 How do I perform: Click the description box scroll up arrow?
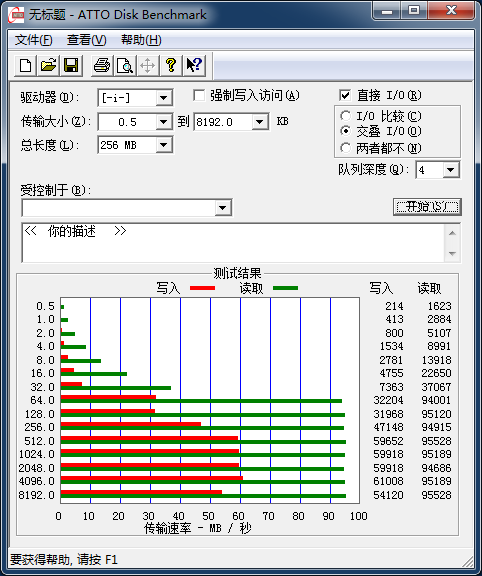pos(453,233)
